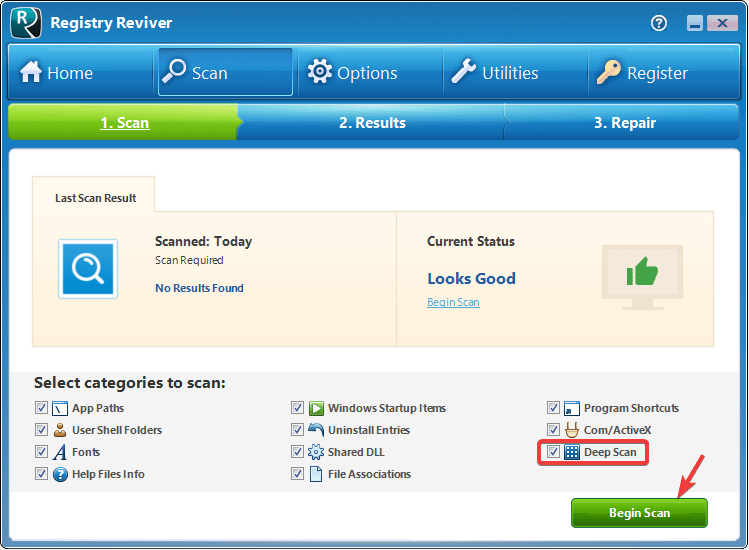Click the Windows Startup Items play icon
This screenshot has height=550, width=749.
(316, 409)
